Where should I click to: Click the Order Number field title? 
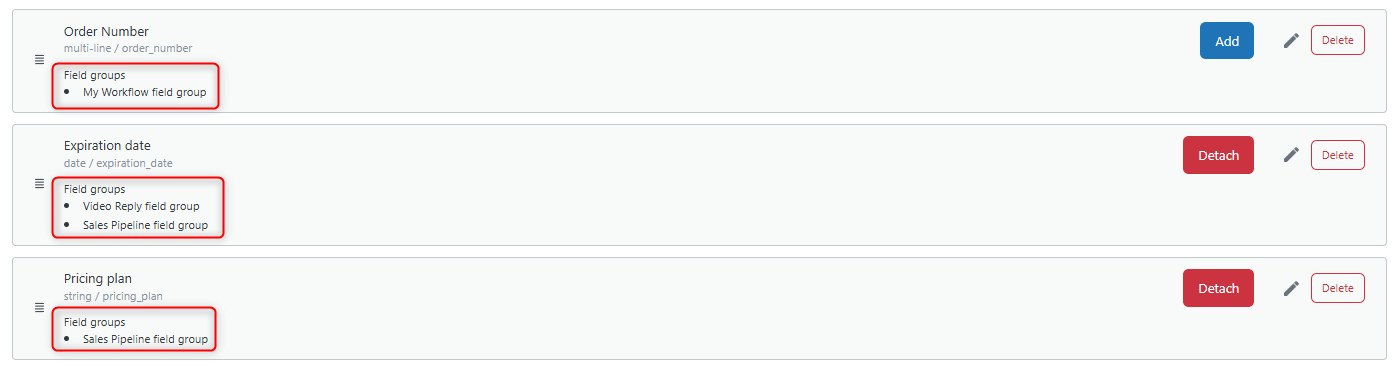pyautogui.click(x=106, y=32)
